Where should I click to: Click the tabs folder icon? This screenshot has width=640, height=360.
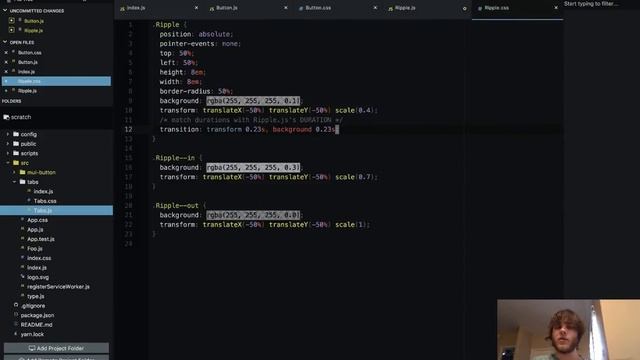tap(22, 182)
